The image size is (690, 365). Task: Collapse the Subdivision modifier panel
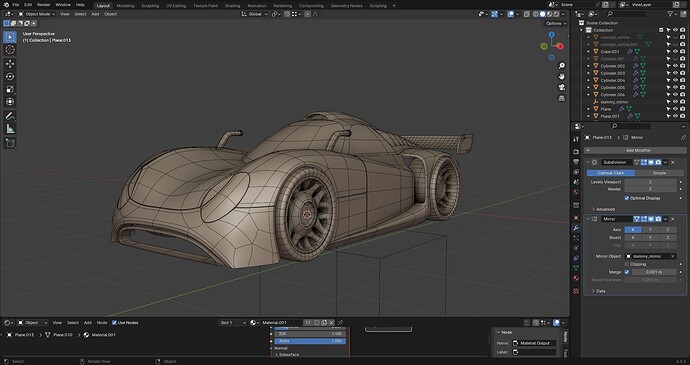coord(588,162)
